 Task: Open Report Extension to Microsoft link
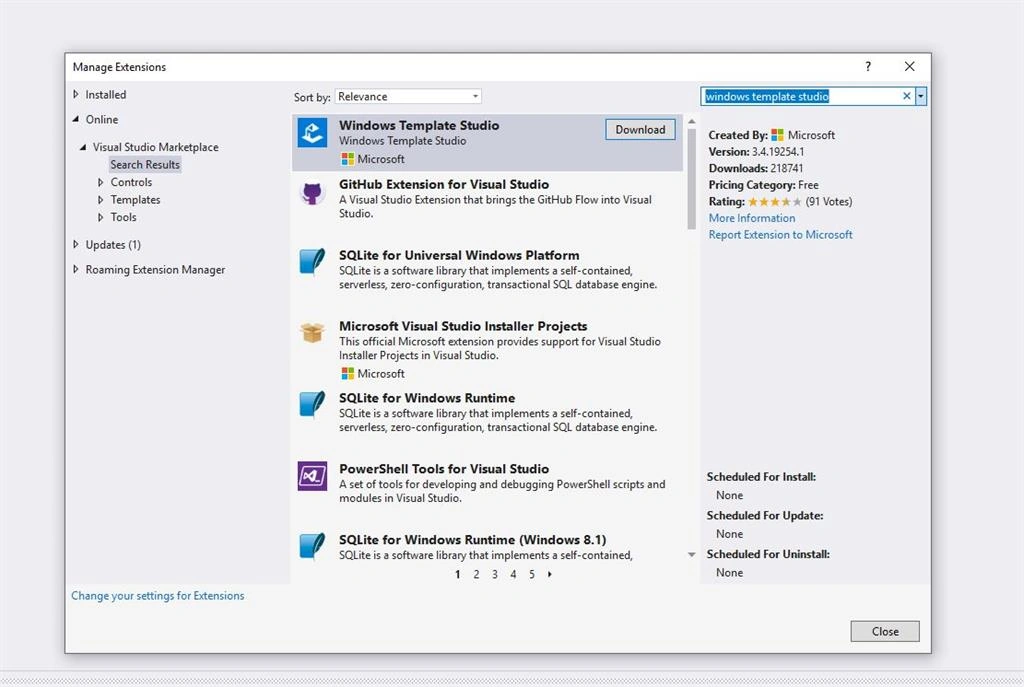pos(780,234)
